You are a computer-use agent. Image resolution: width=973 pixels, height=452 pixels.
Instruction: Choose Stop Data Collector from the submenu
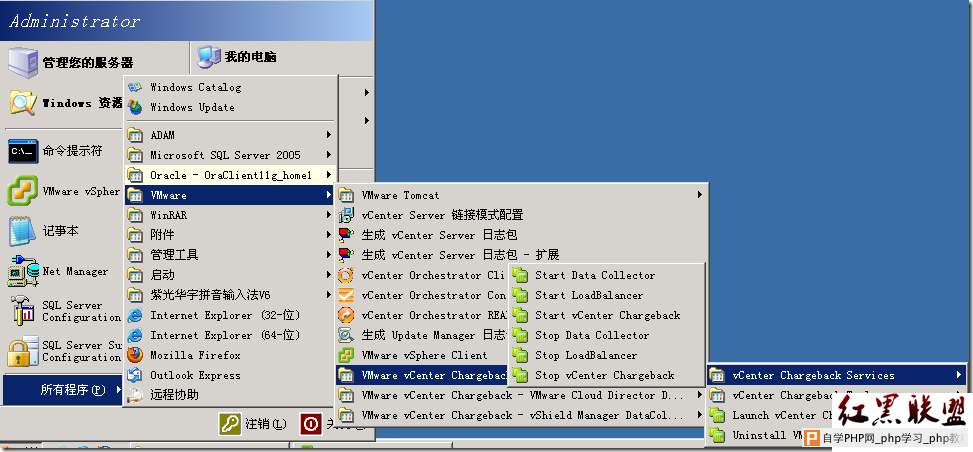[607, 335]
